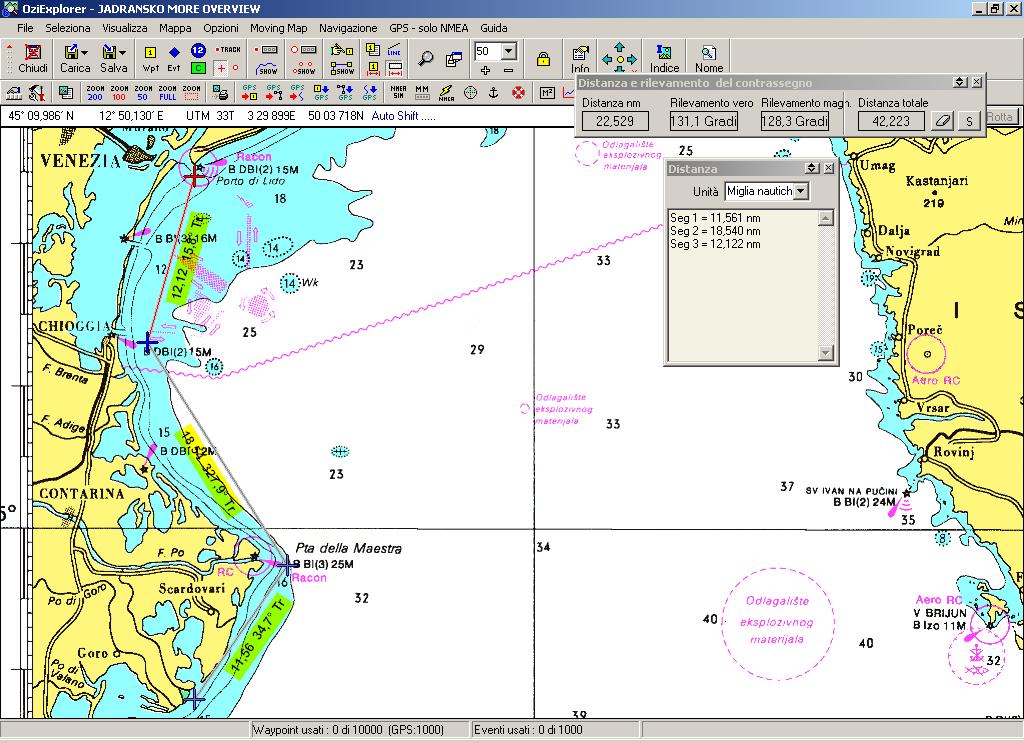Zoom in with the plus button

485,70
